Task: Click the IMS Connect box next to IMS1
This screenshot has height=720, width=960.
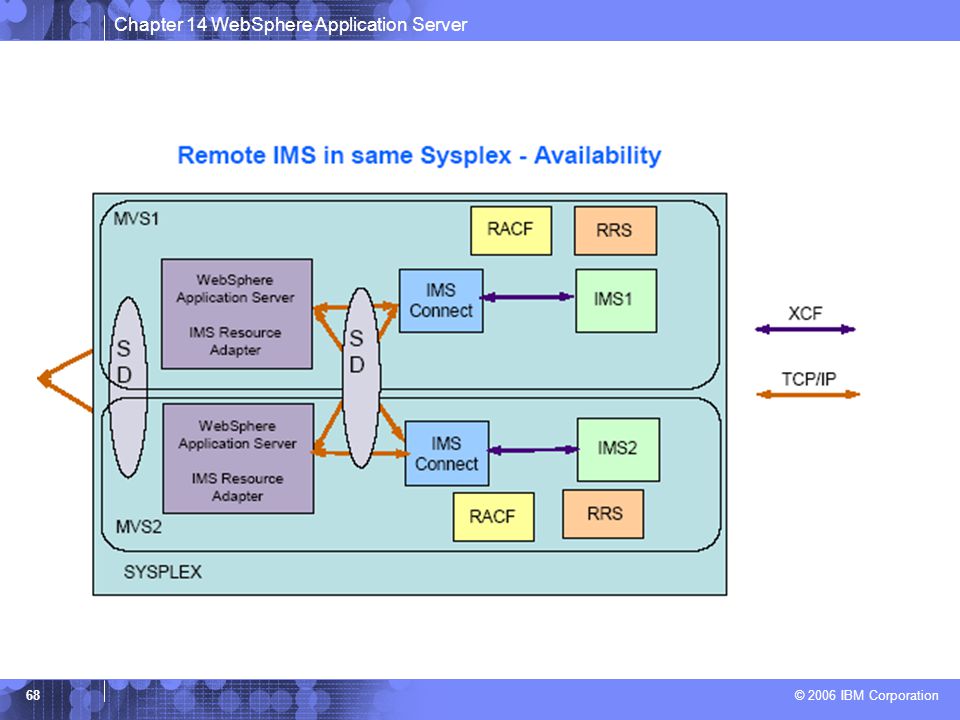Action: point(441,301)
